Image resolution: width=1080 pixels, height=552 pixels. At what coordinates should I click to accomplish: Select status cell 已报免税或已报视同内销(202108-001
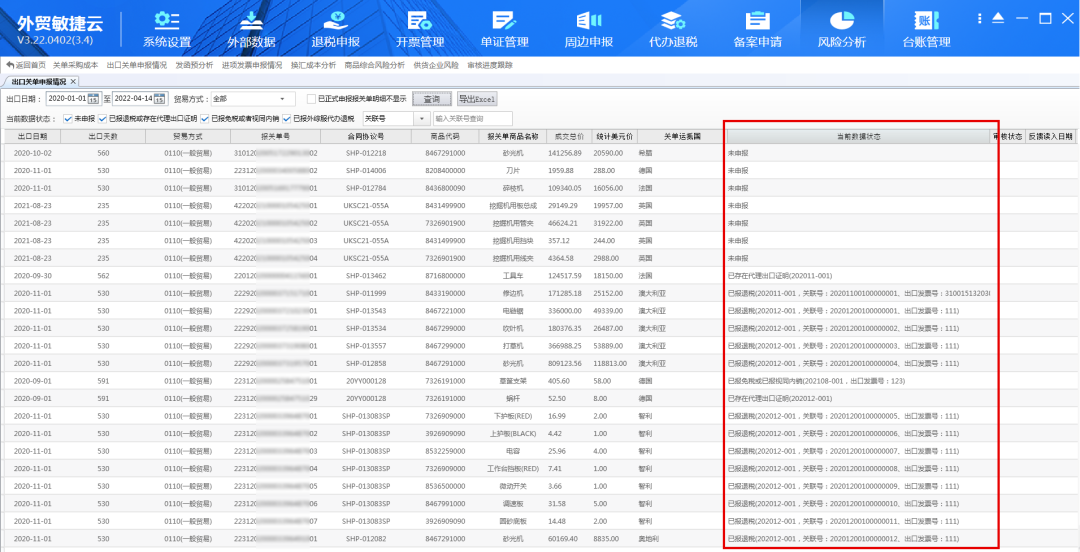click(858, 381)
